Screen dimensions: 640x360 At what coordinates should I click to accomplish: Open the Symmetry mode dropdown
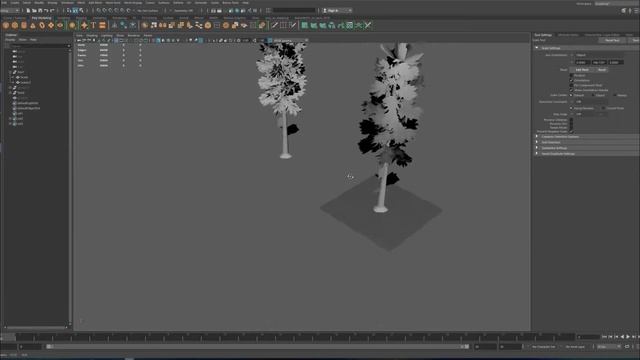pos(184,11)
